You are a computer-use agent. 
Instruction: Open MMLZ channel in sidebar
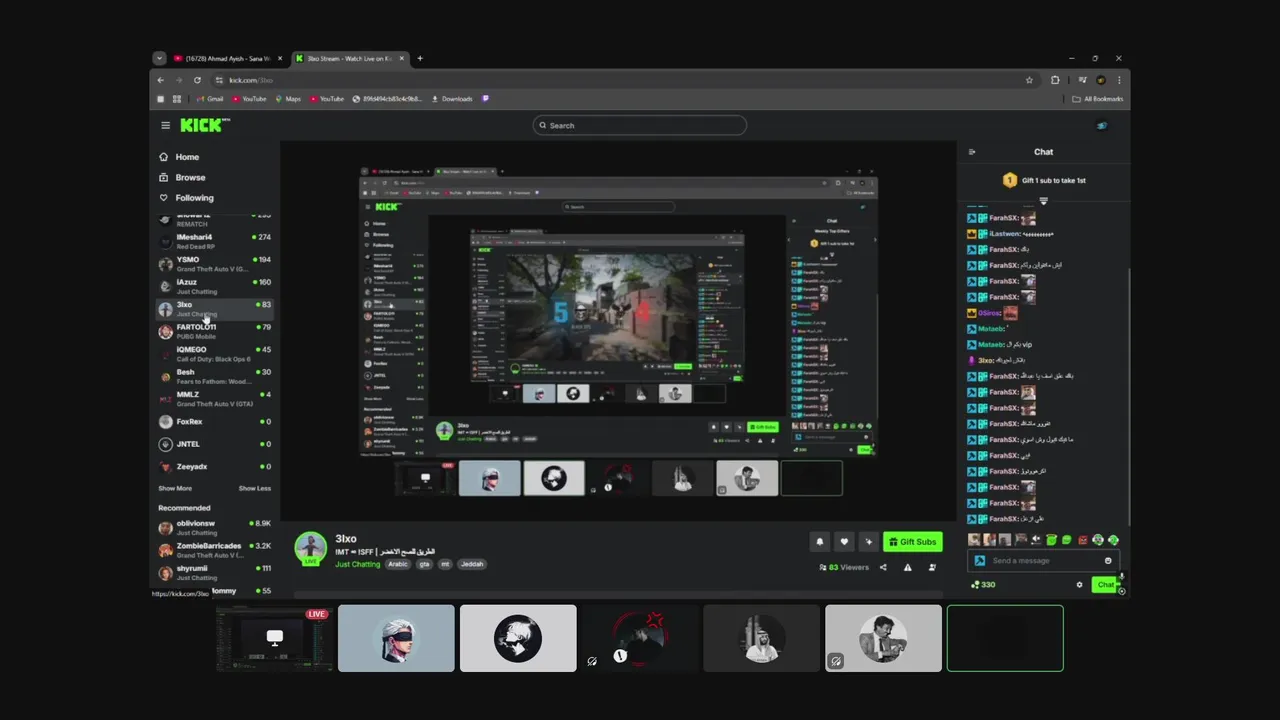pos(214,399)
